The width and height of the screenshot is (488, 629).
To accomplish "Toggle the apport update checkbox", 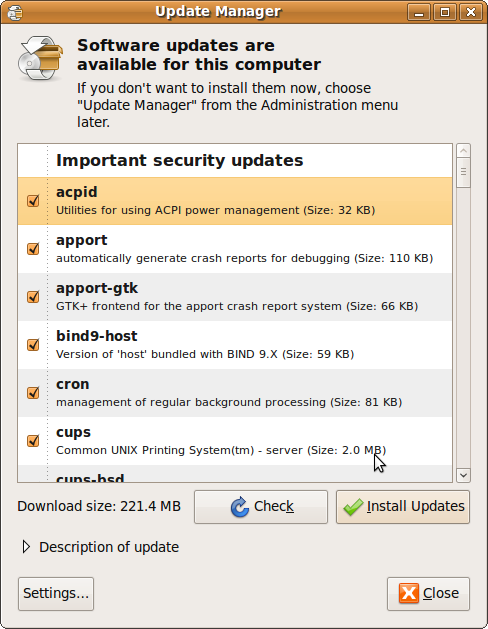I will [x=33, y=249].
